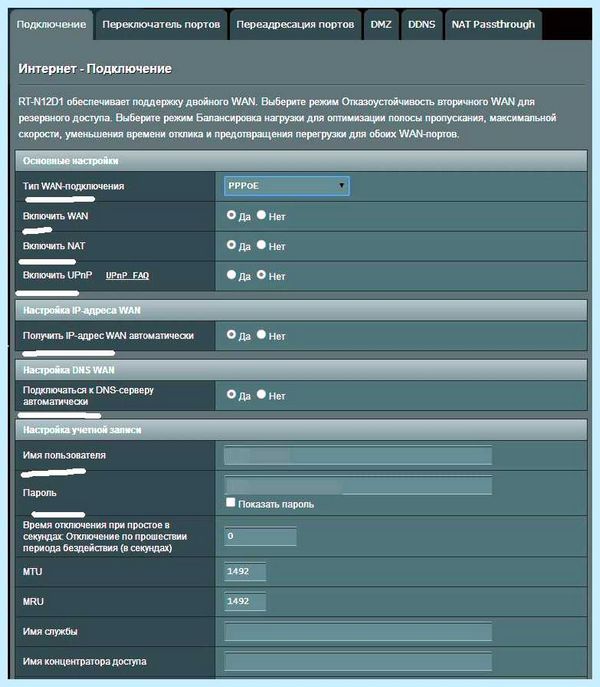Select Да for Включить UPnP
The height and width of the screenshot is (687, 600).
(231, 275)
